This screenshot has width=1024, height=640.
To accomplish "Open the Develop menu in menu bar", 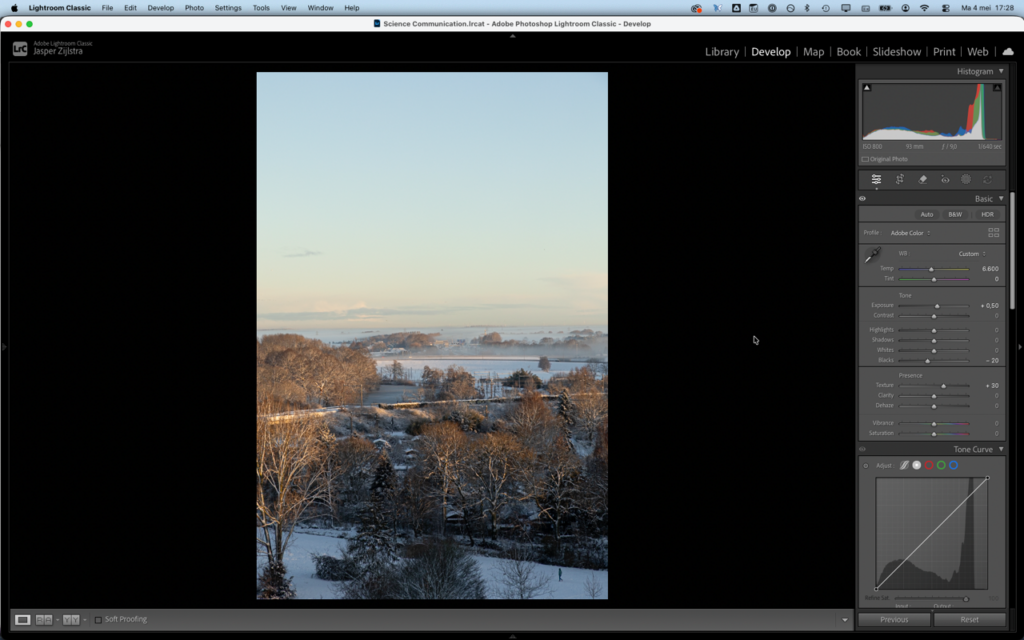I will (161, 8).
